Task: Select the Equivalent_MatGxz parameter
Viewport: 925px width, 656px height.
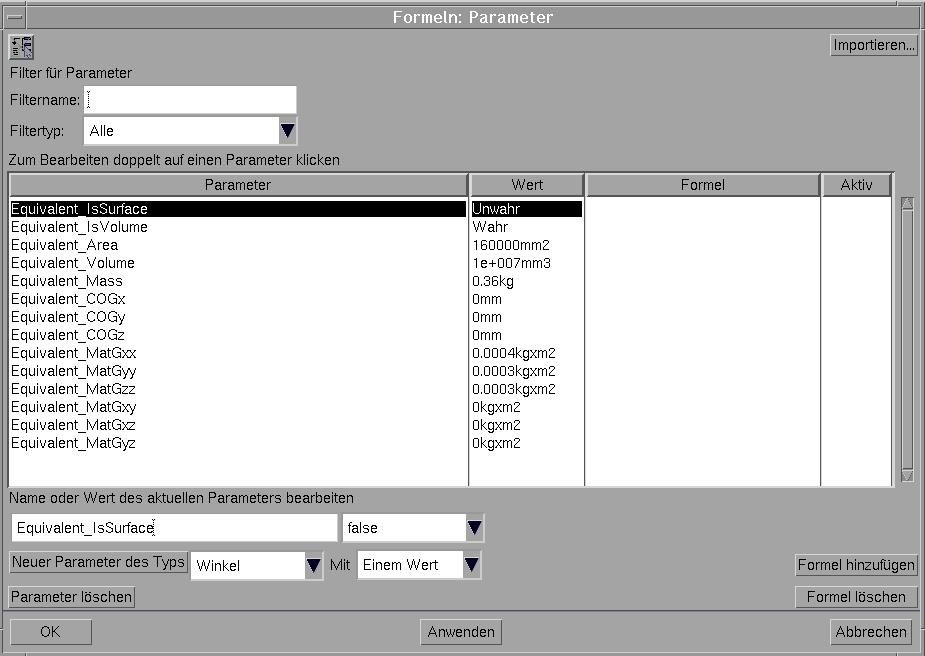Action: coord(73,425)
